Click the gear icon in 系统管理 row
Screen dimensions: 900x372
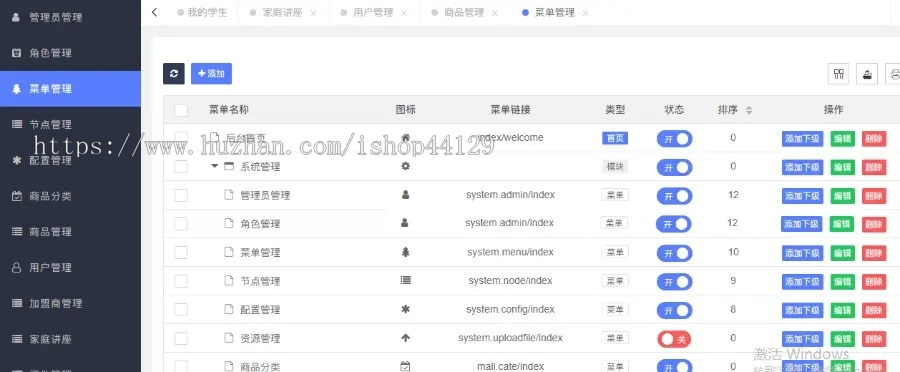point(405,166)
